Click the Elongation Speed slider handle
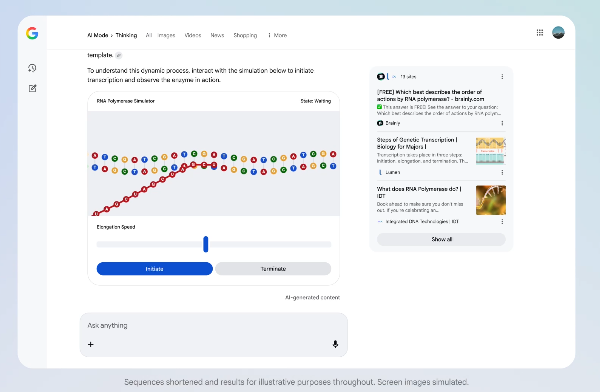 206,244
